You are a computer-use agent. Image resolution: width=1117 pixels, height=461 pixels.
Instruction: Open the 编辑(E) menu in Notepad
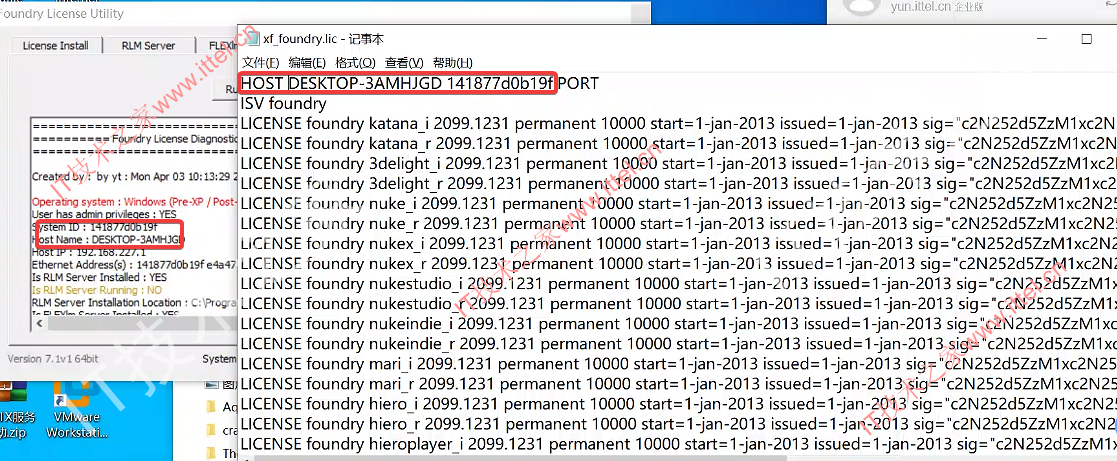point(307,63)
